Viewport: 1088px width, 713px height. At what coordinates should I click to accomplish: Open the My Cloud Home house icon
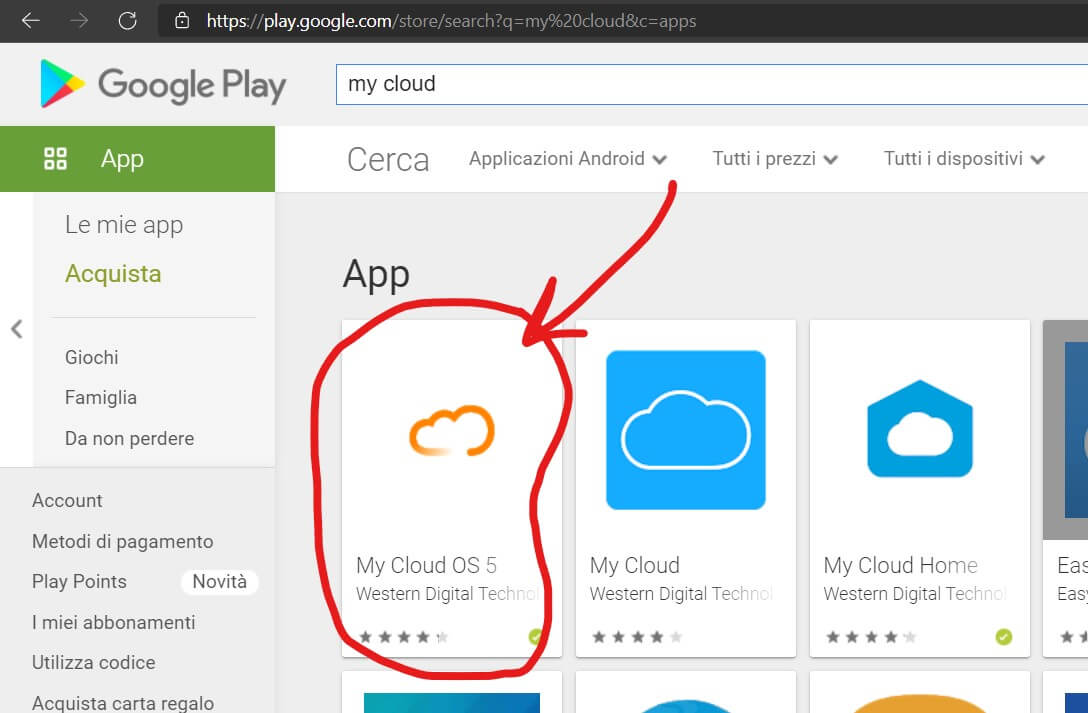coord(919,430)
